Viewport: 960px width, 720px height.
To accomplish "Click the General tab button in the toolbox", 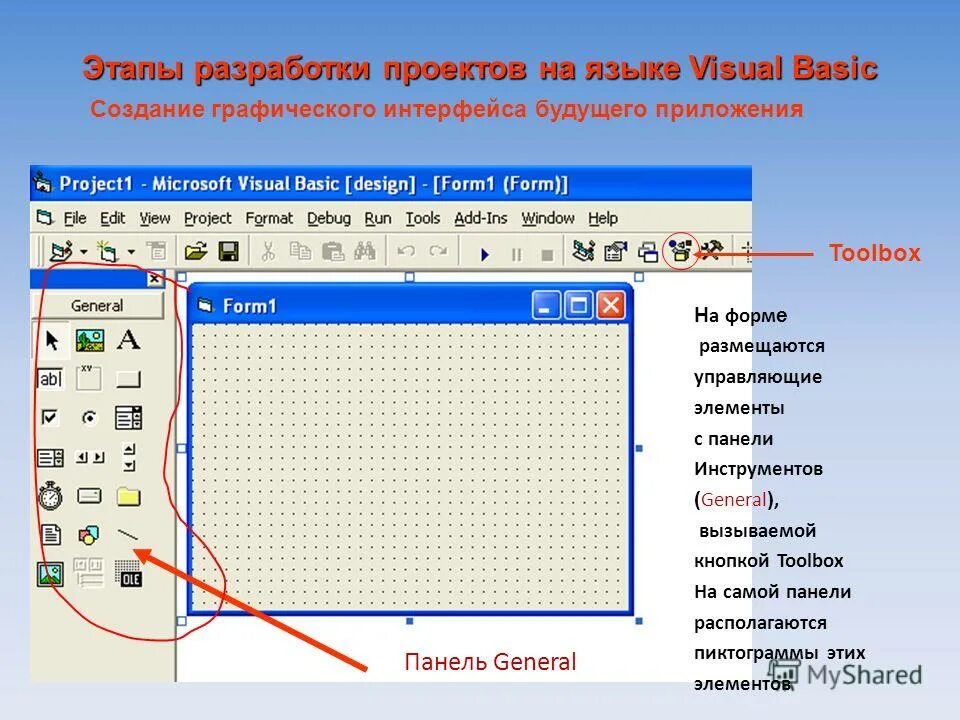I will point(97,305).
